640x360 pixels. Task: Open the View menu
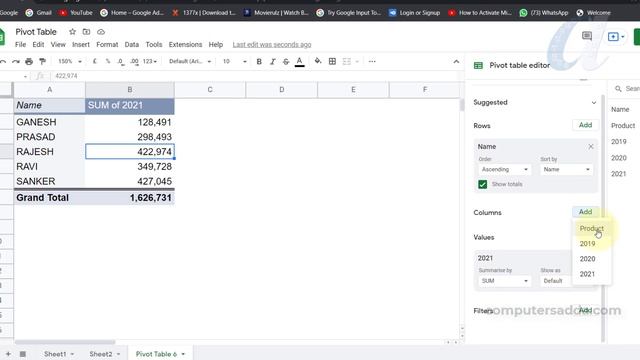[58, 44]
